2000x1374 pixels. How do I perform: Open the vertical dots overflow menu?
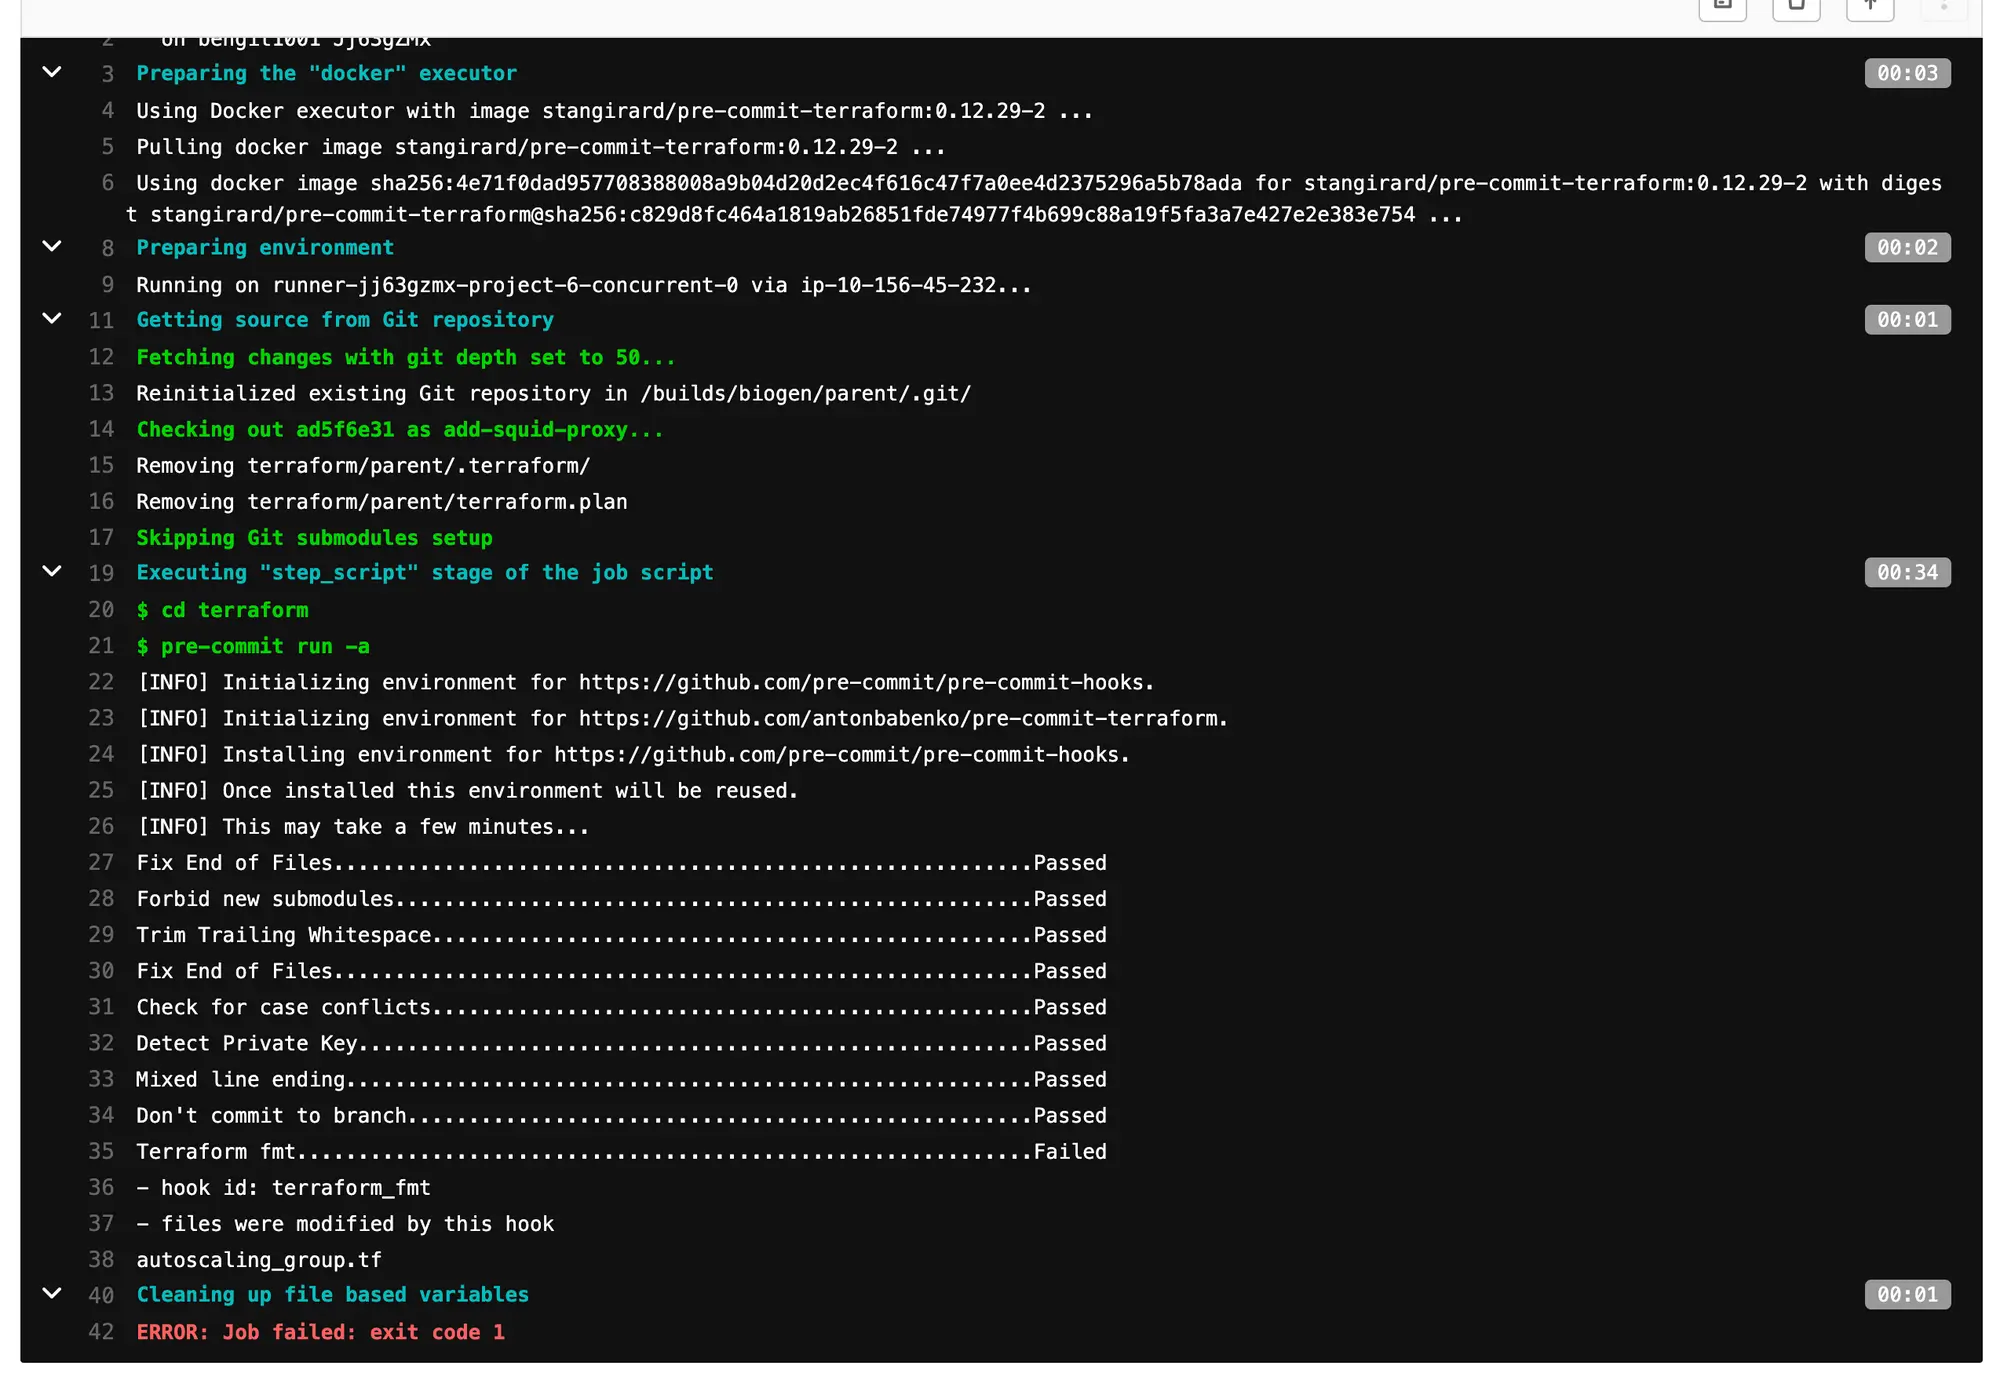click(1942, 10)
